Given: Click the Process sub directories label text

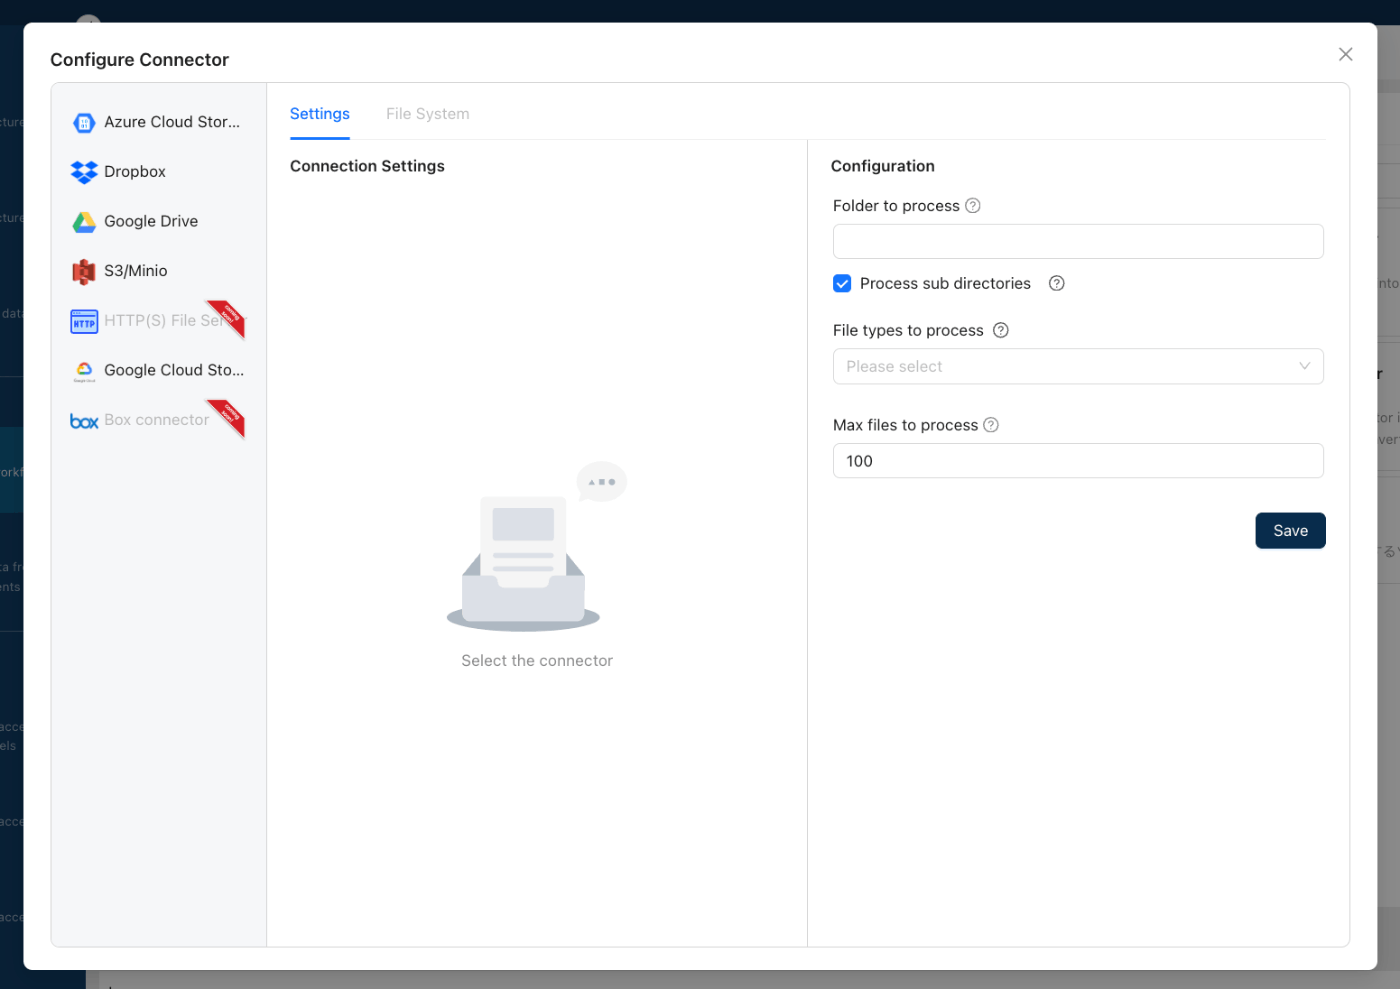Looking at the screenshot, I should point(945,284).
